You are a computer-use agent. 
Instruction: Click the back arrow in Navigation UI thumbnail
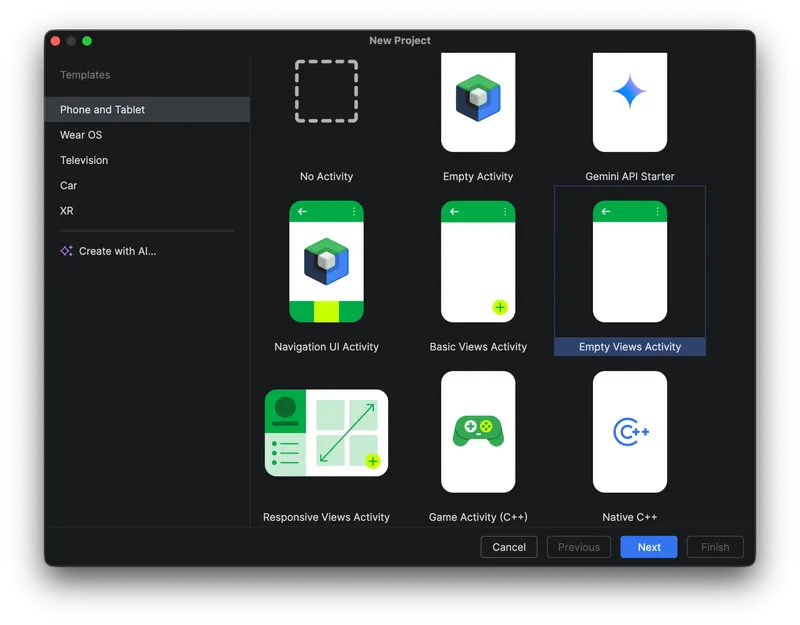302,211
